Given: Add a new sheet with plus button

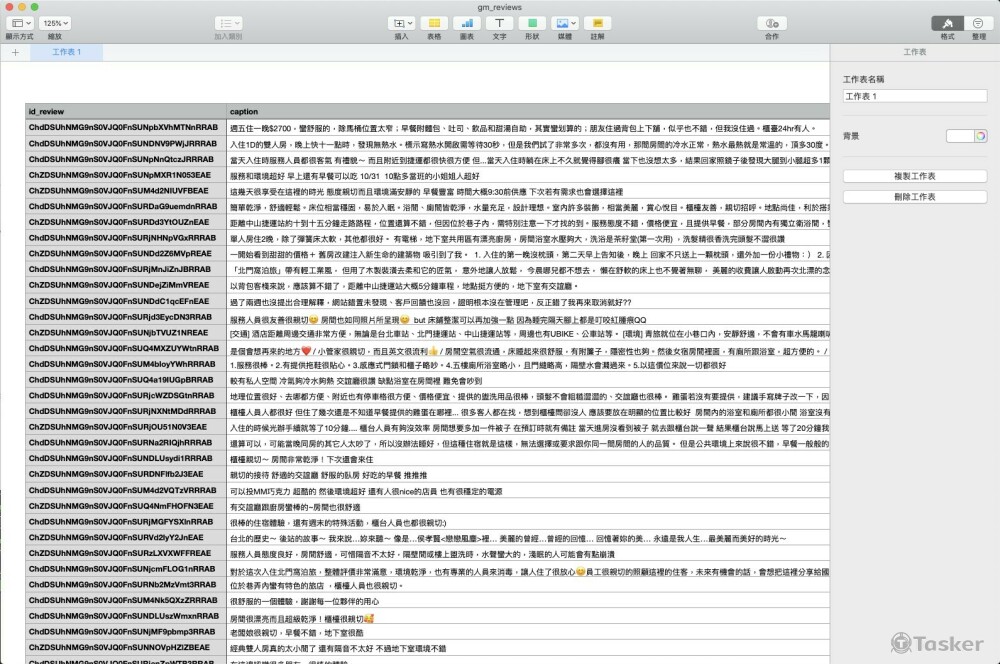Looking at the screenshot, I should pos(15,52).
